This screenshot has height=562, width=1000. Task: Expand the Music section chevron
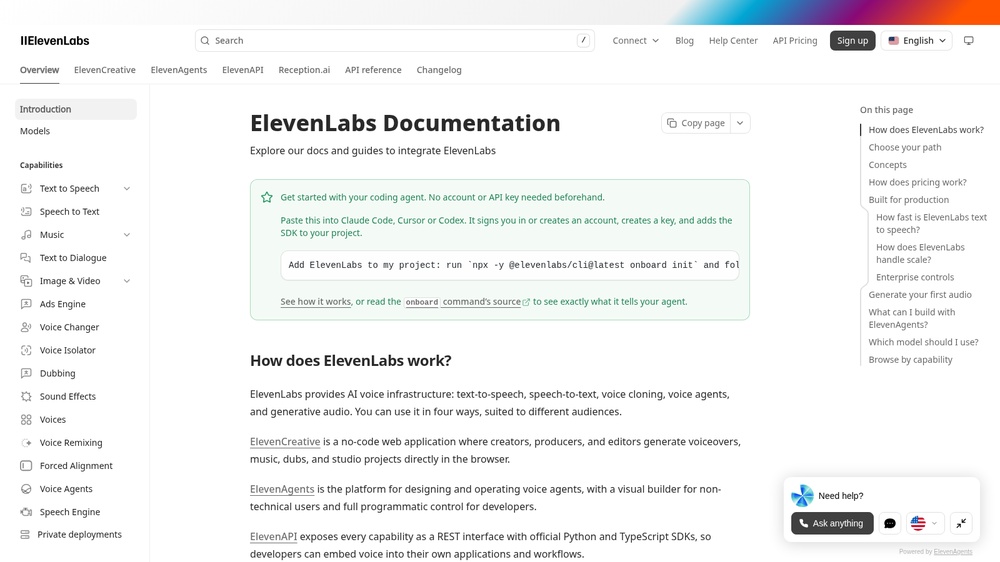(x=127, y=235)
